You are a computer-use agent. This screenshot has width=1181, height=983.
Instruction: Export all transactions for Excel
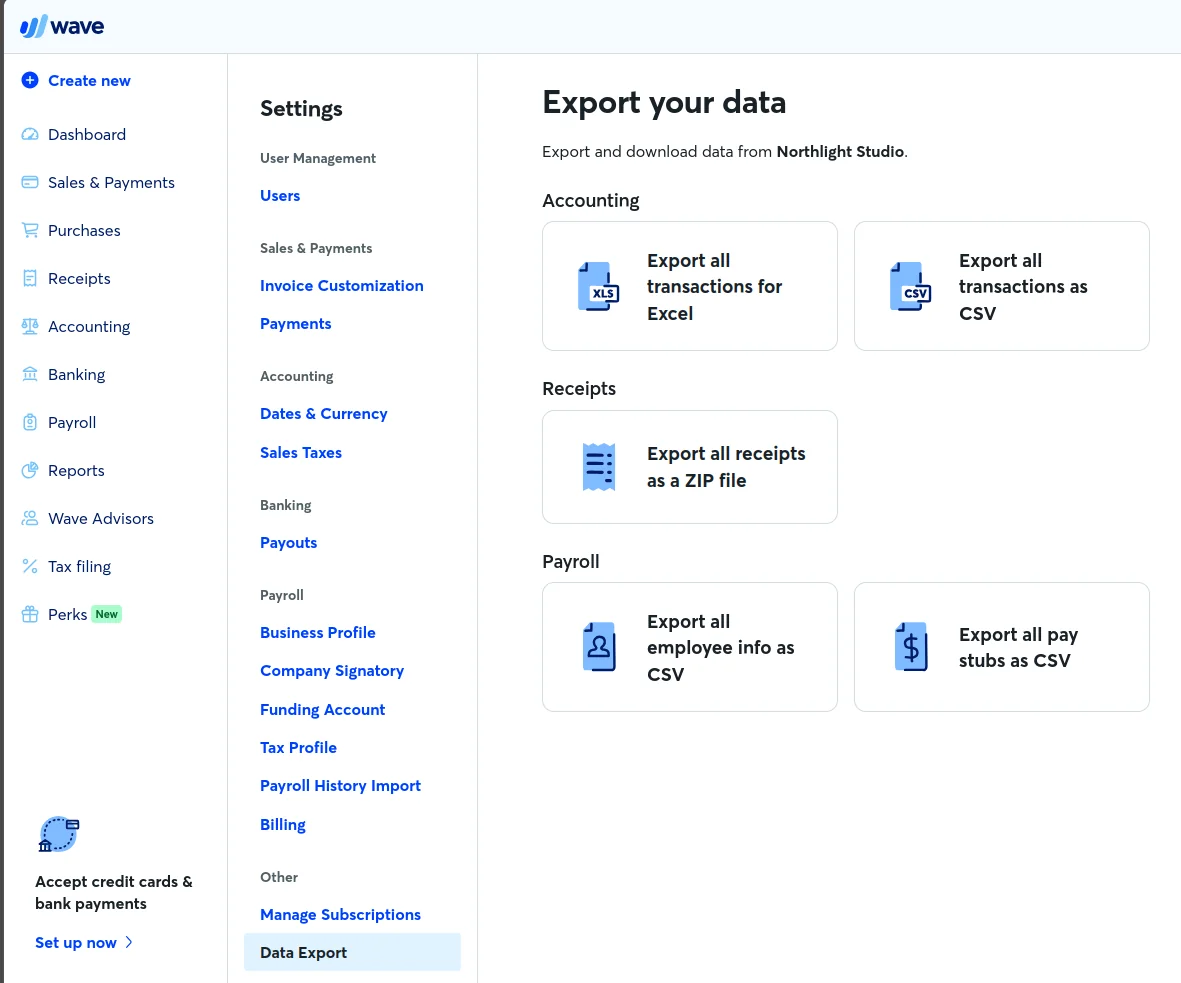click(690, 286)
